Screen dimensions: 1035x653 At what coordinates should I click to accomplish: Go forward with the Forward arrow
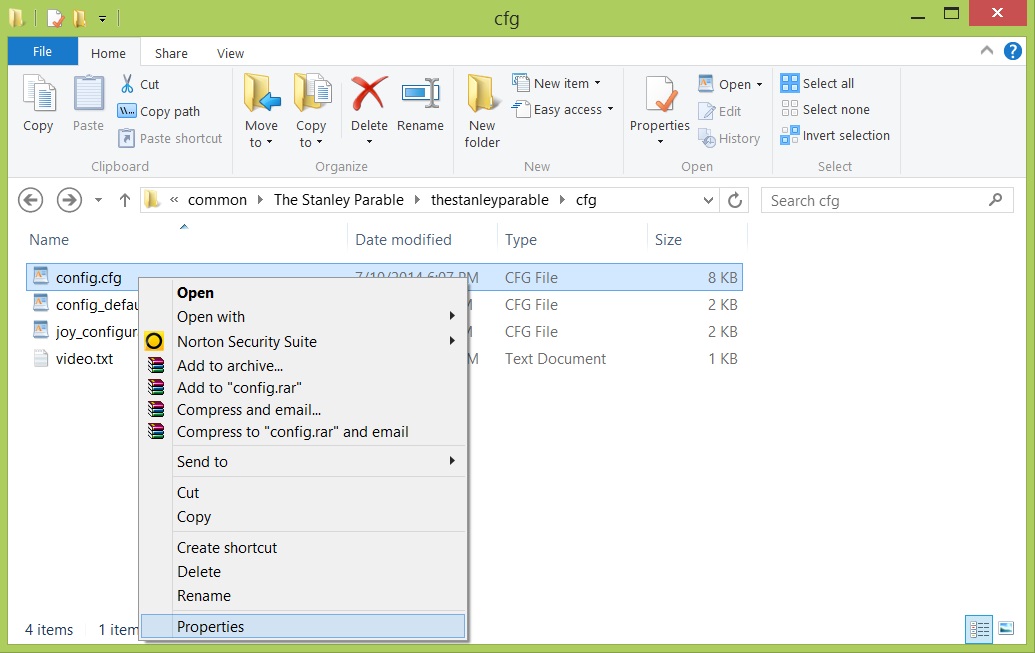(x=69, y=200)
